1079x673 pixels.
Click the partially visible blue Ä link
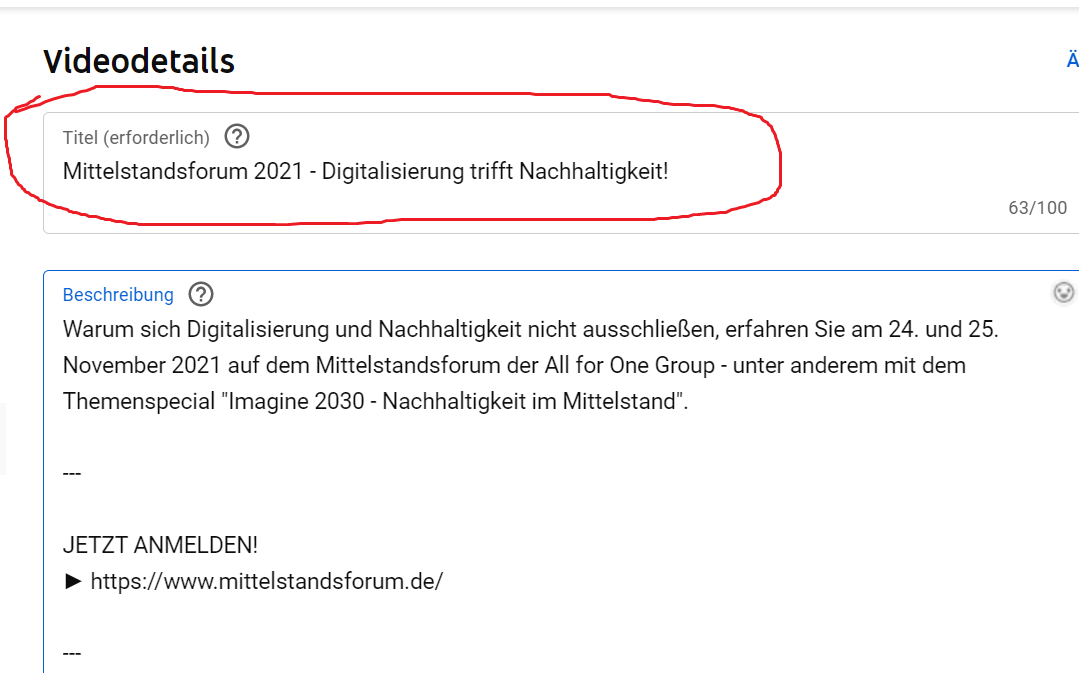point(1072,61)
